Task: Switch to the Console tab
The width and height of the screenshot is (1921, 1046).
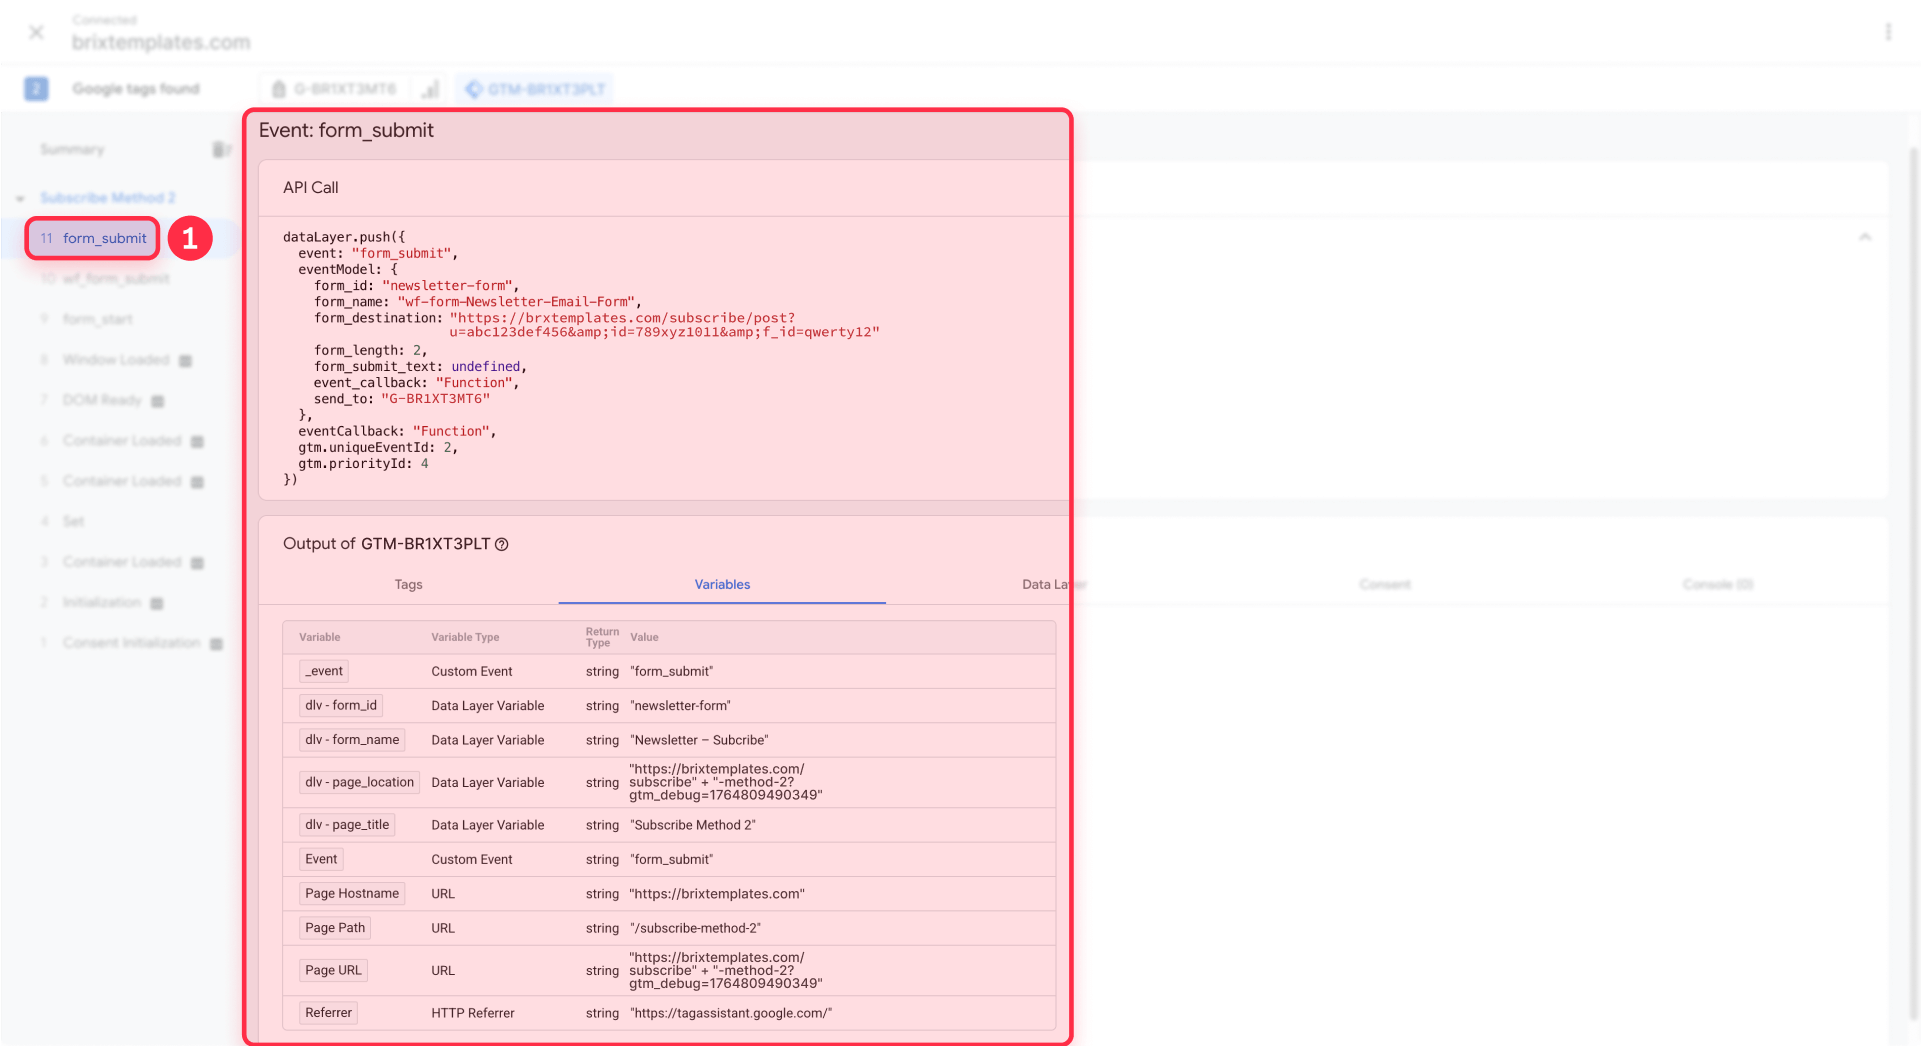Action: 1717,585
